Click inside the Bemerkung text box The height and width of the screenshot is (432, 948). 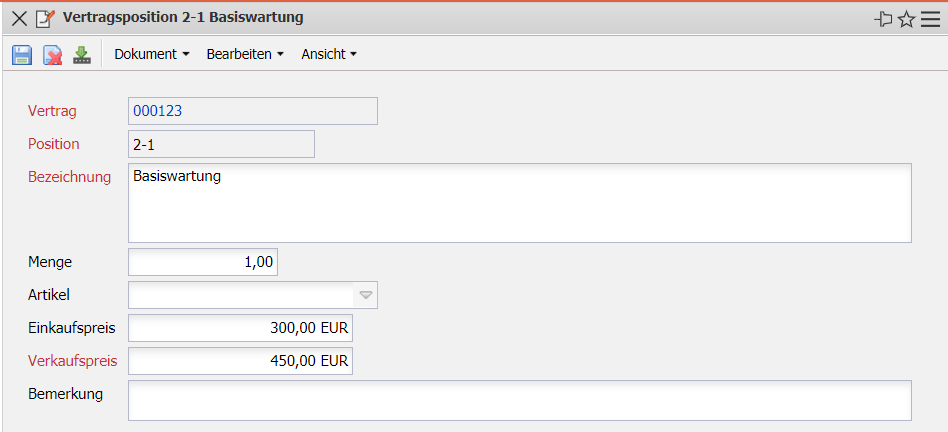coord(519,400)
